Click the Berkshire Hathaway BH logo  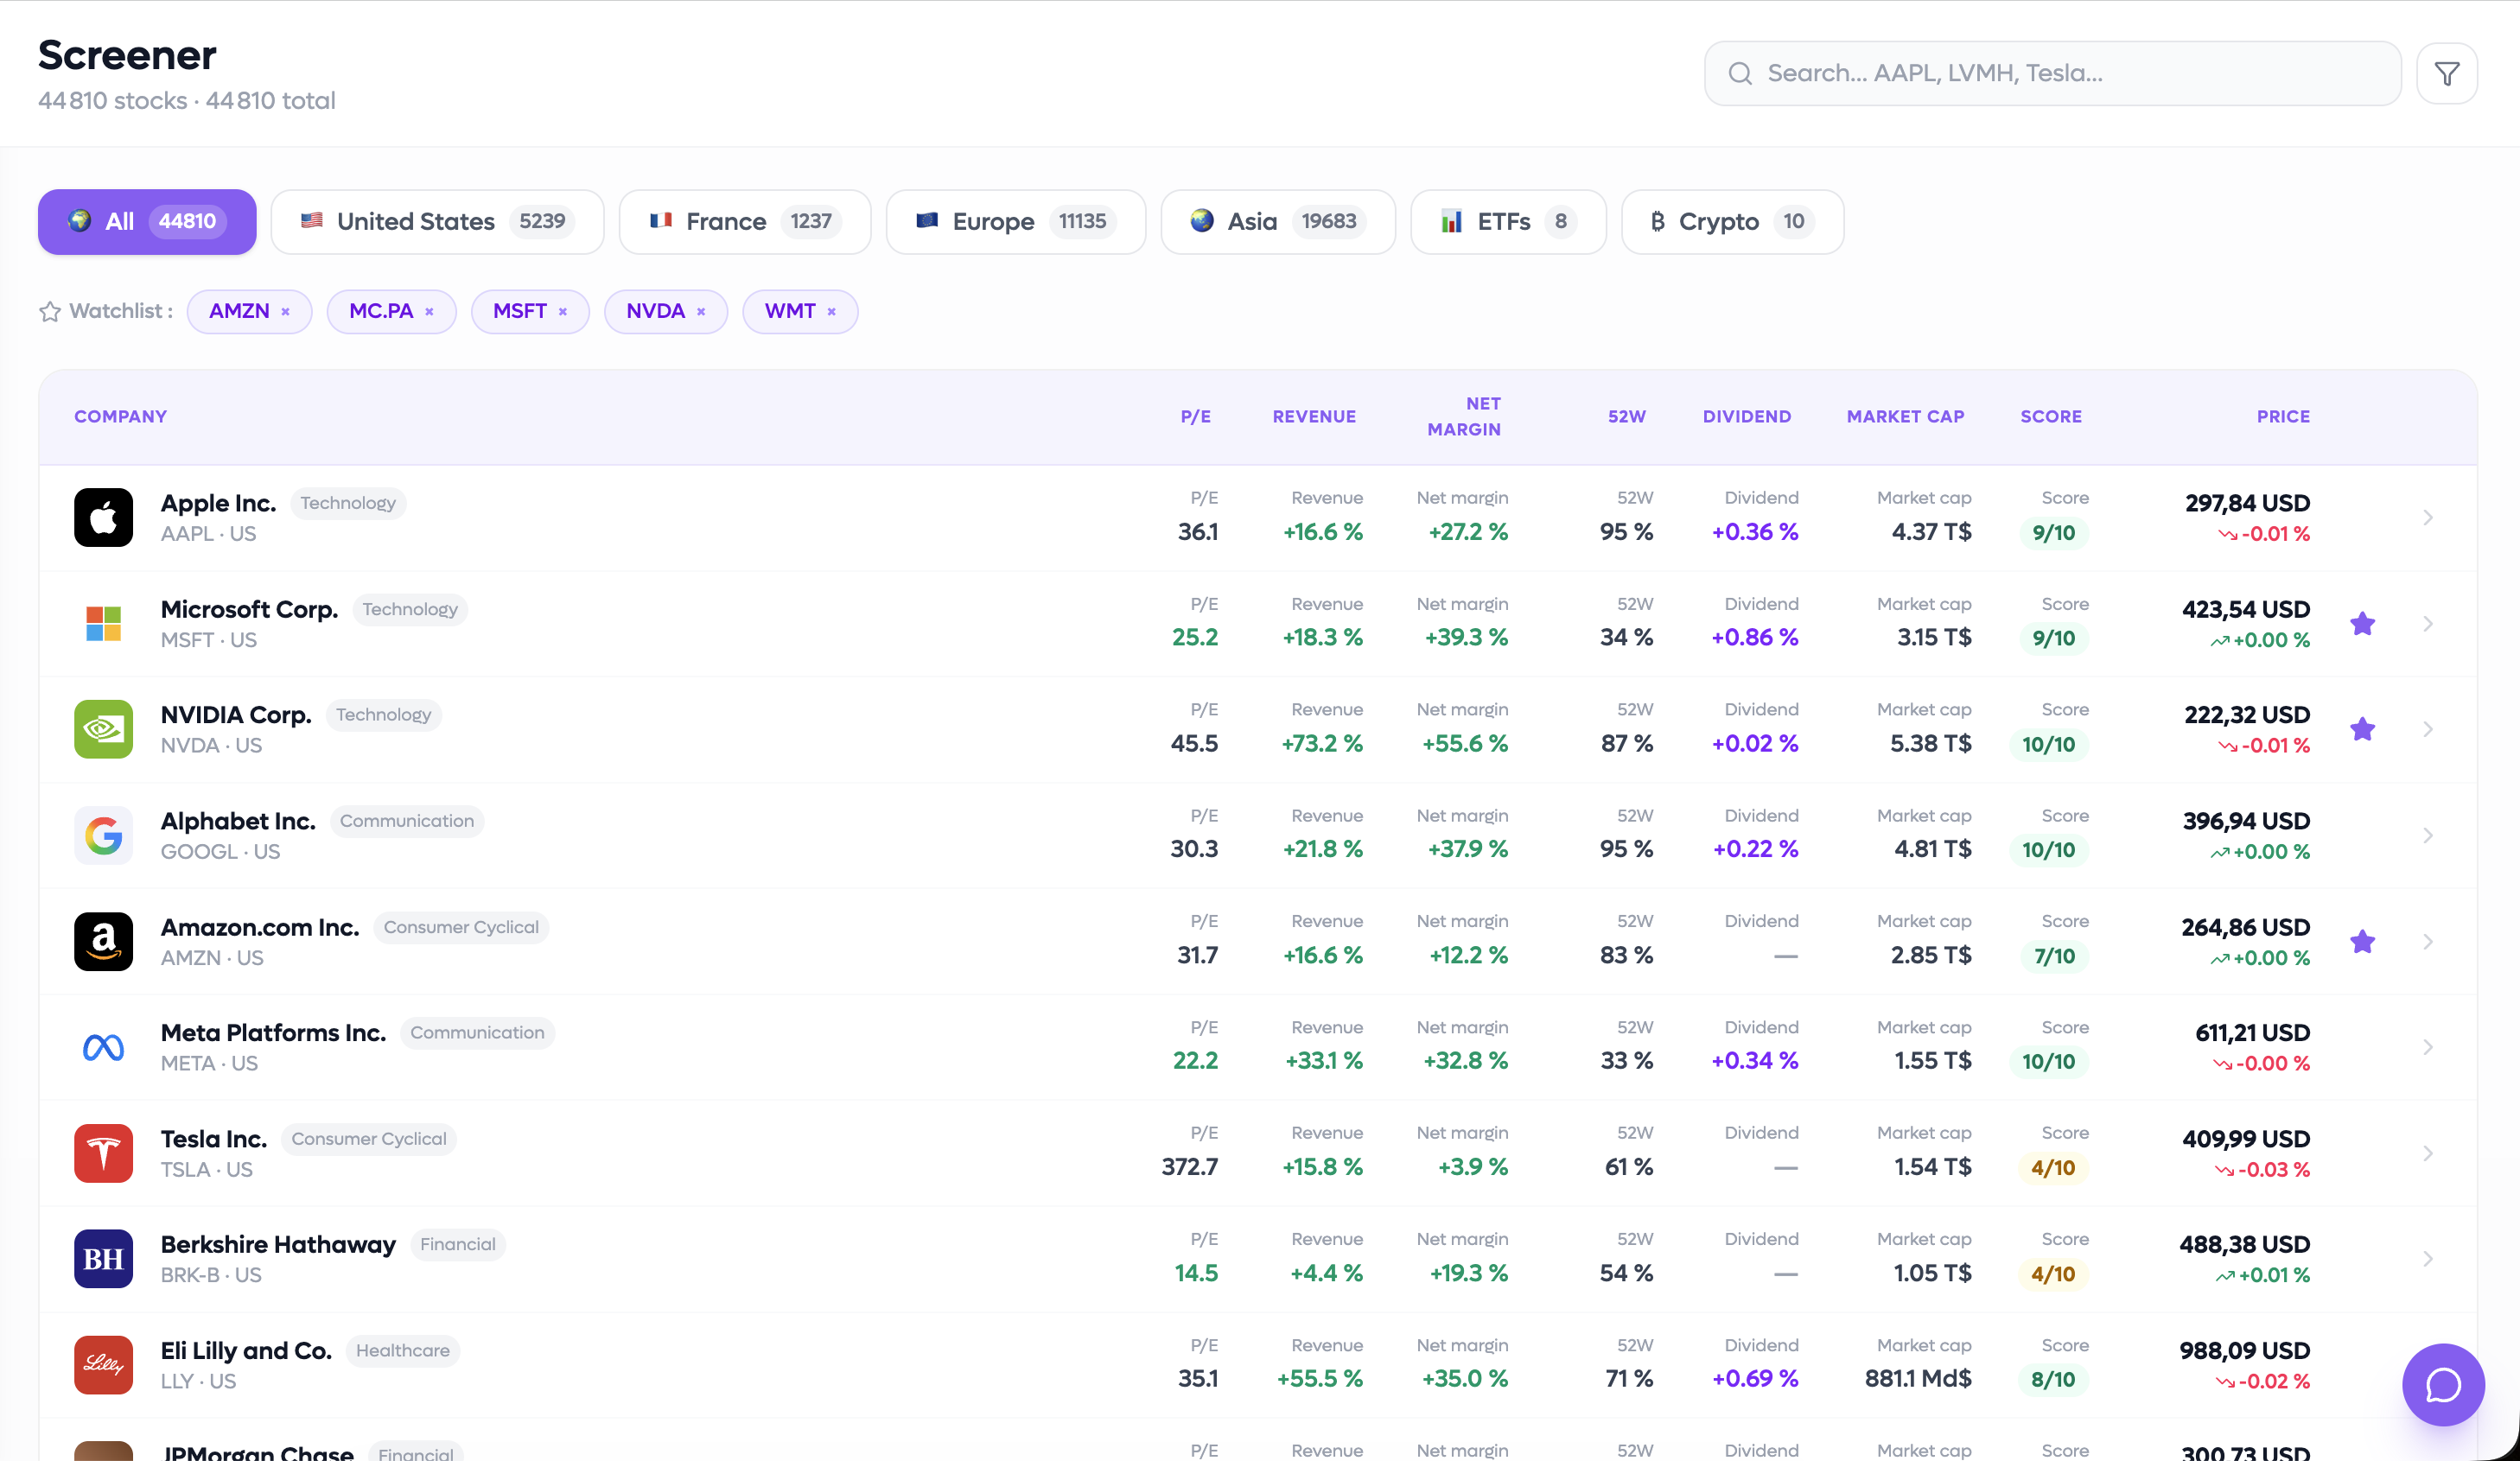click(x=103, y=1259)
